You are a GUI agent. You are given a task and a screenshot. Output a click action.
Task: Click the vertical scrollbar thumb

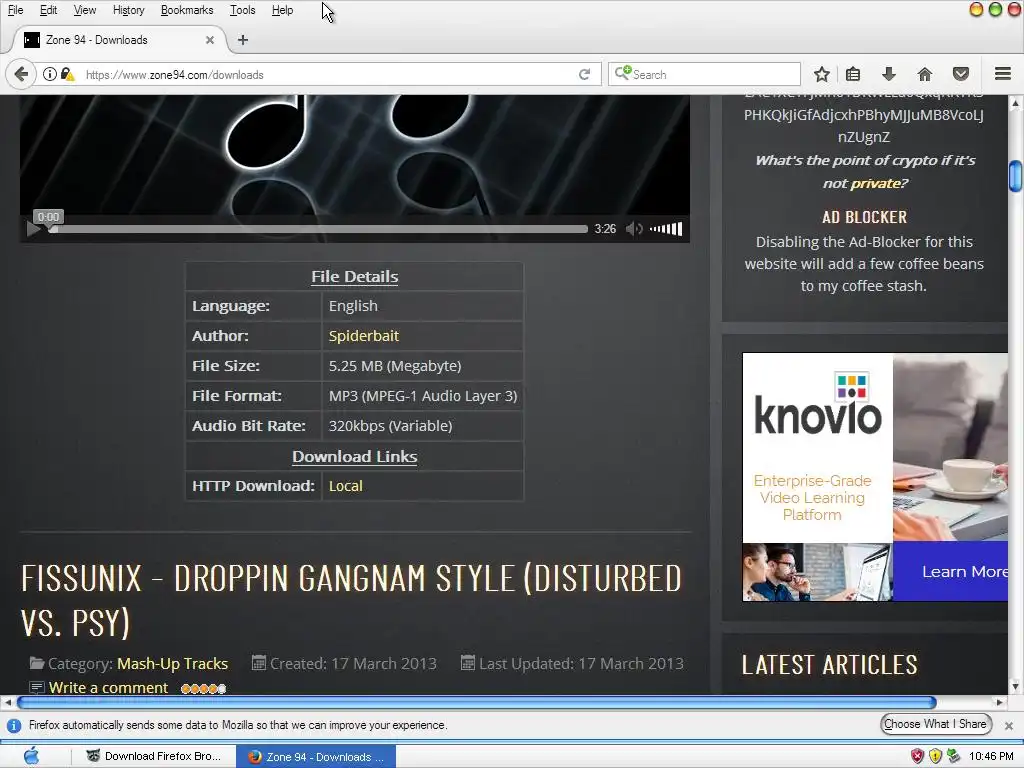1016,176
